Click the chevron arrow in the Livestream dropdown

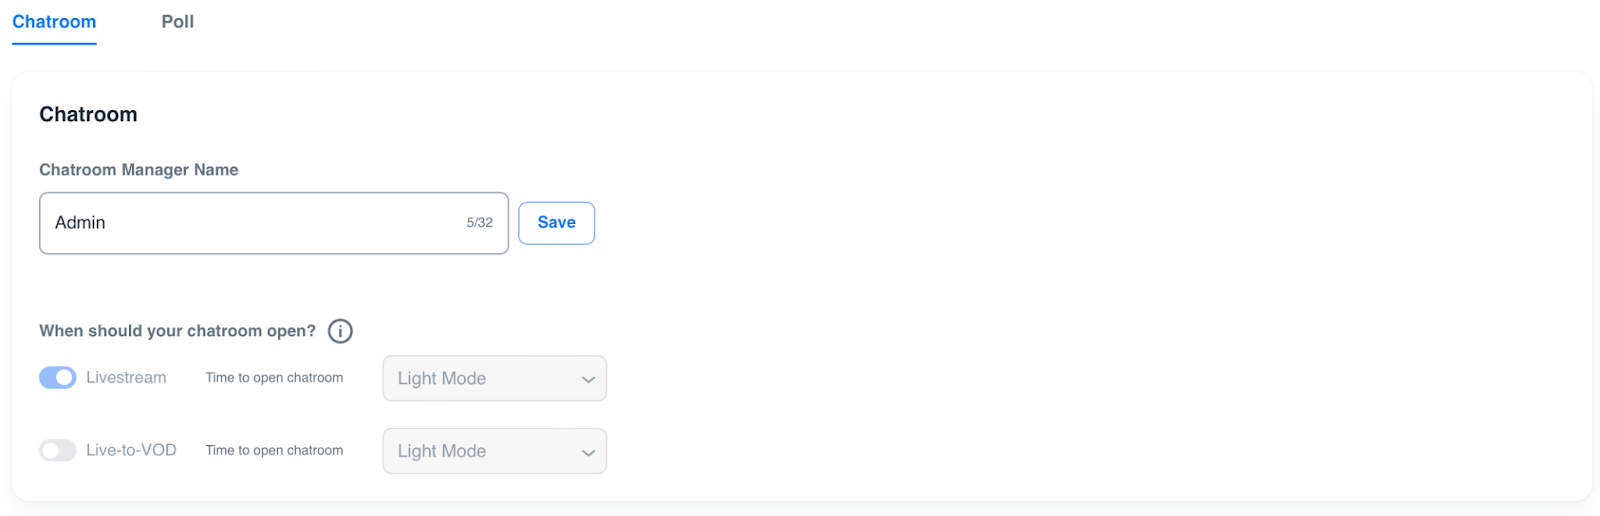coord(588,380)
